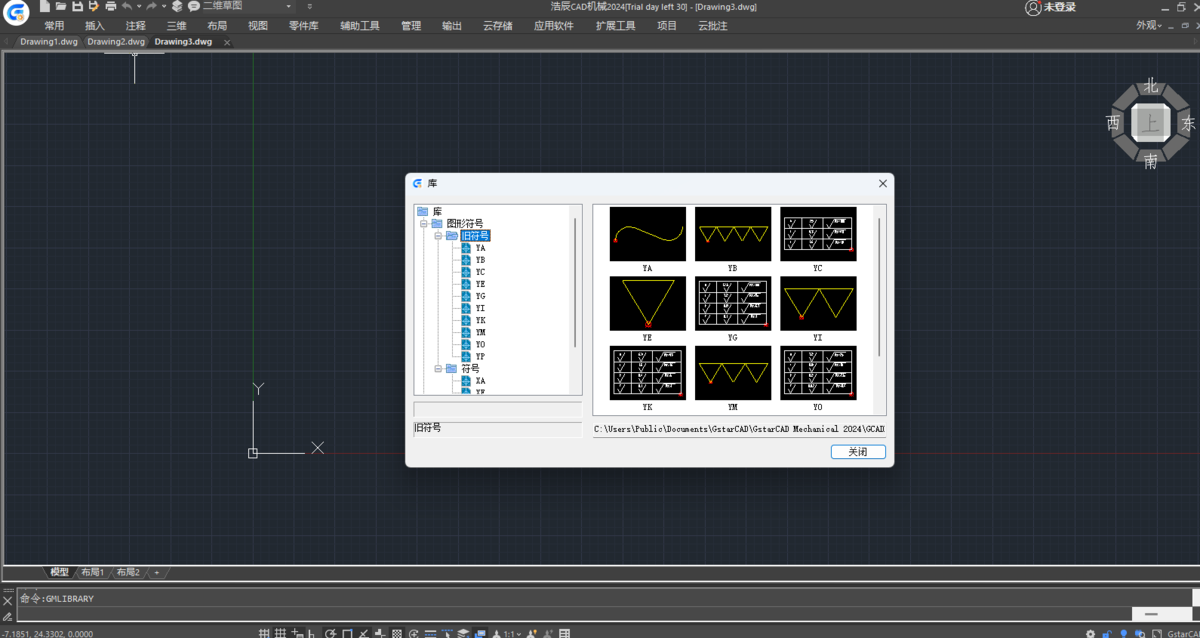Image resolution: width=1200 pixels, height=638 pixels.
Task: Collapse the 图形符号 tree node
Action: click(x=424, y=224)
